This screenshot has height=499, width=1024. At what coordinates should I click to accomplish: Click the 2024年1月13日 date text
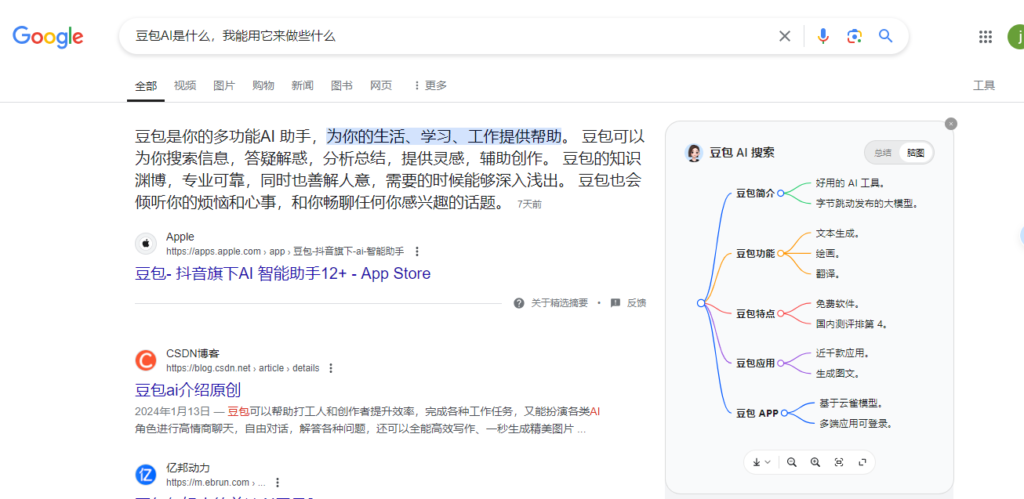[172, 411]
